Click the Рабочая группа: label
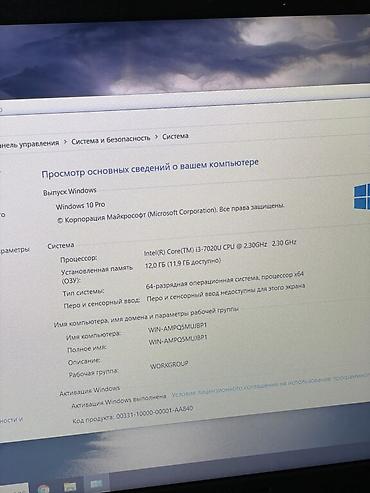Screen dimensions: 370x493 [94, 372]
